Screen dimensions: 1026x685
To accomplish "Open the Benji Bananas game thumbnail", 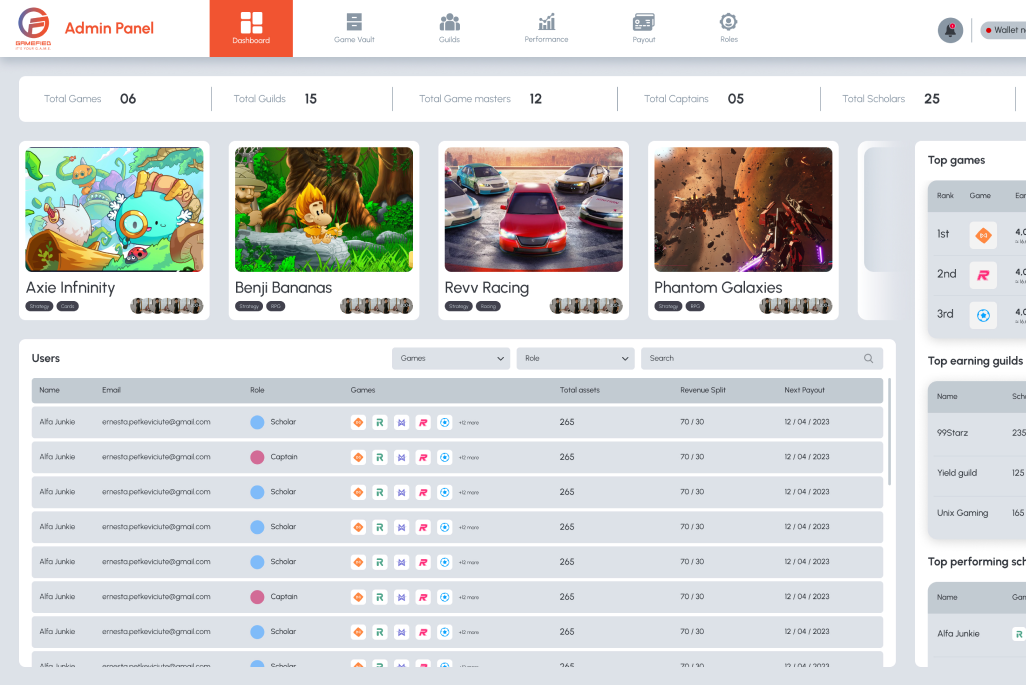I will tap(324, 209).
